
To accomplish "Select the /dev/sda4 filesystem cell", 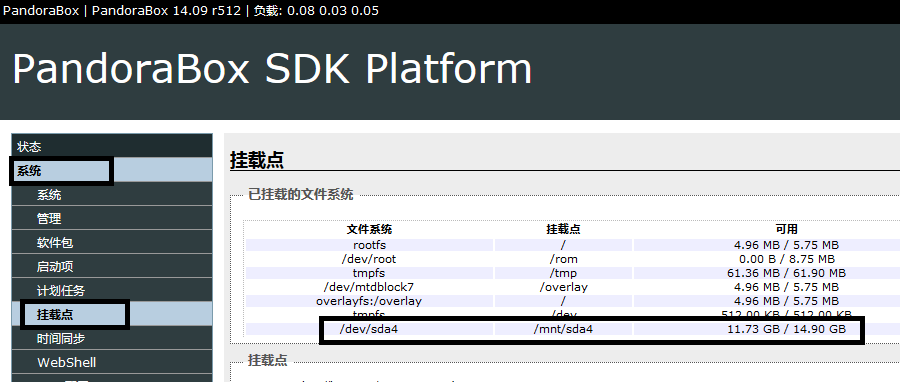I will coord(370,329).
